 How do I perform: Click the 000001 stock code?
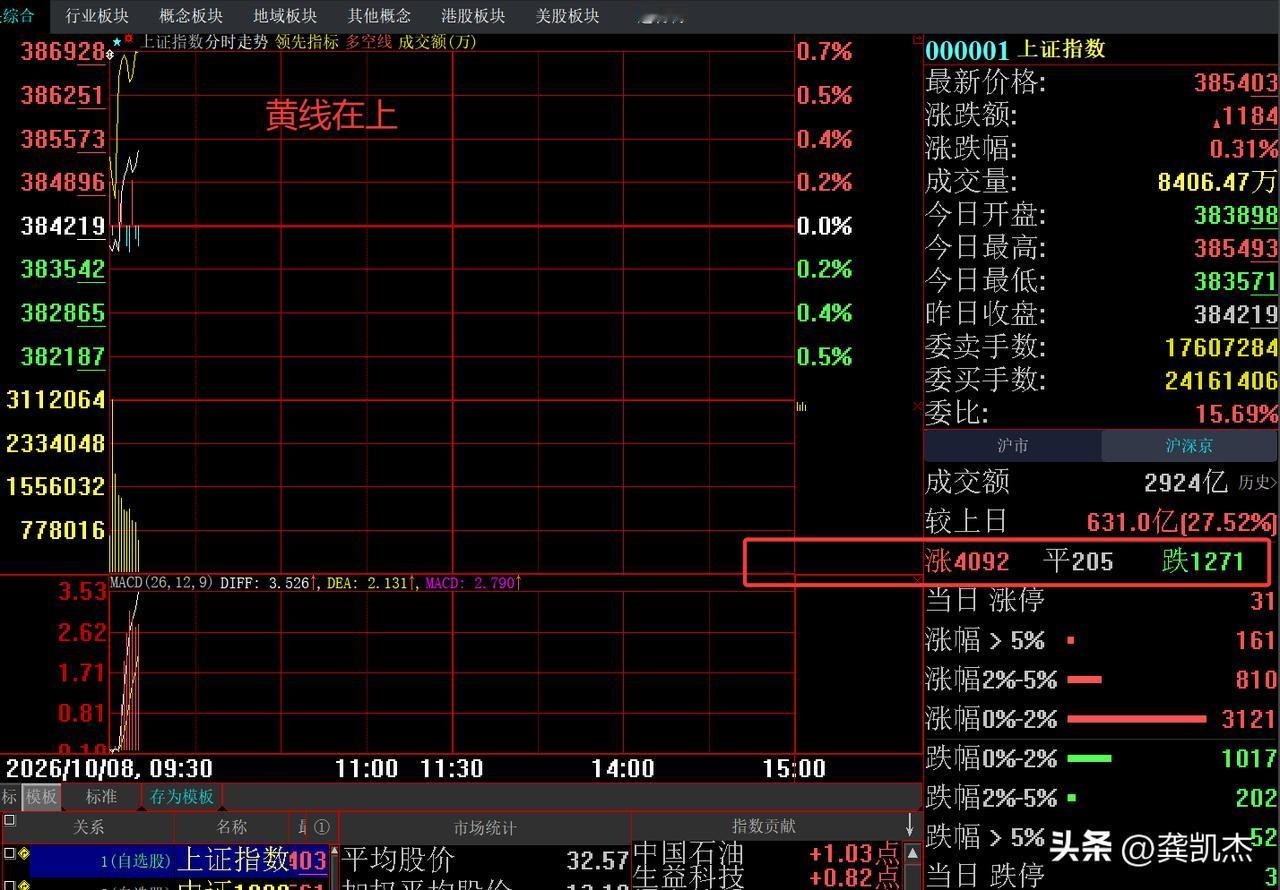pyautogui.click(x=967, y=50)
